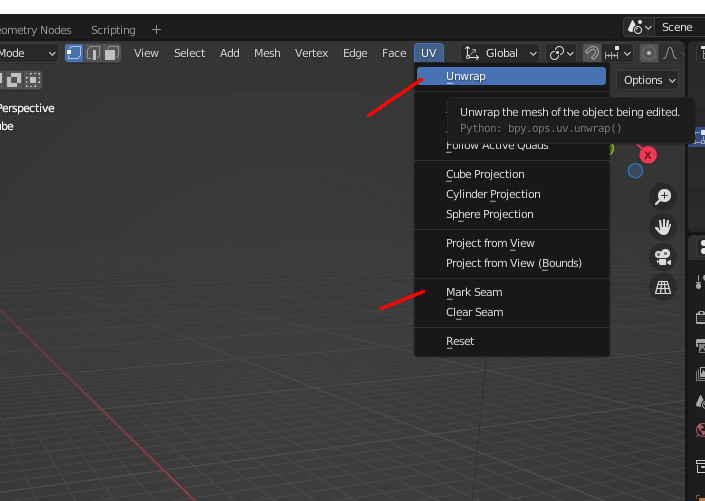
Task: Click the pan hand viewport icon
Action: pos(663,227)
